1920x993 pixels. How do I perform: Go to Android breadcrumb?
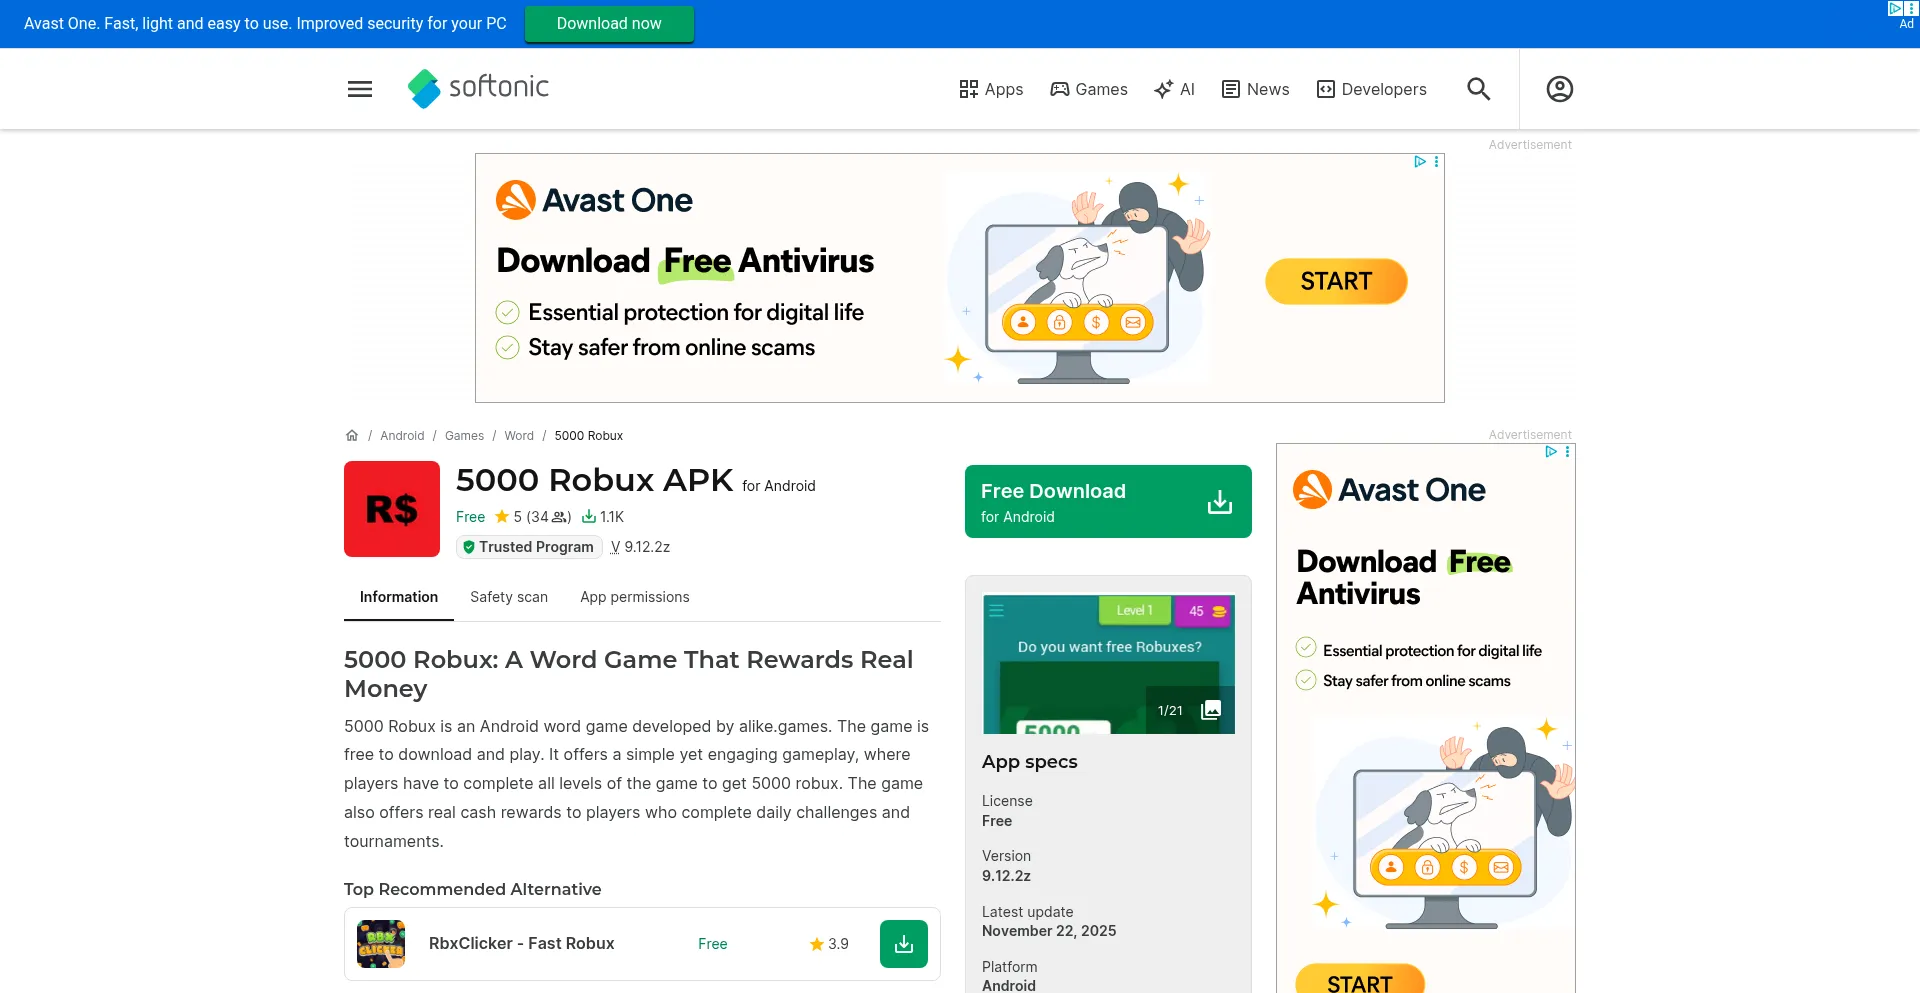pyautogui.click(x=402, y=435)
